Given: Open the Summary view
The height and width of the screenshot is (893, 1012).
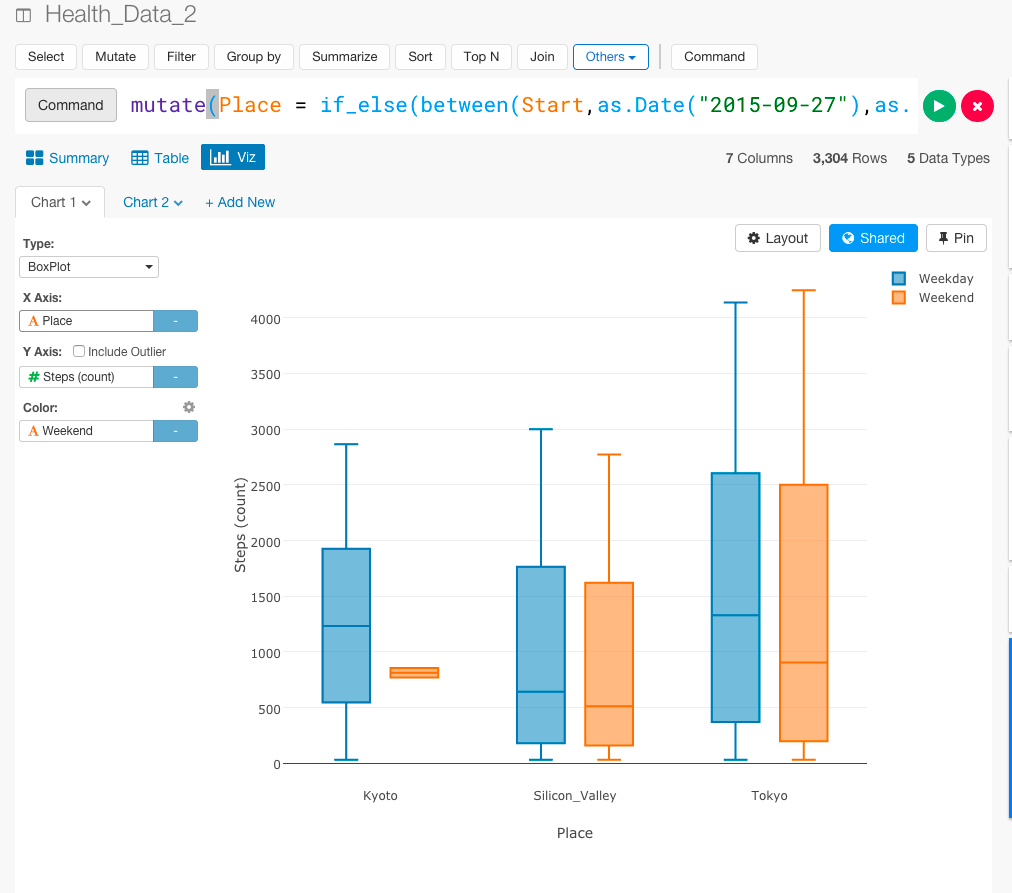Looking at the screenshot, I should tap(67, 158).
